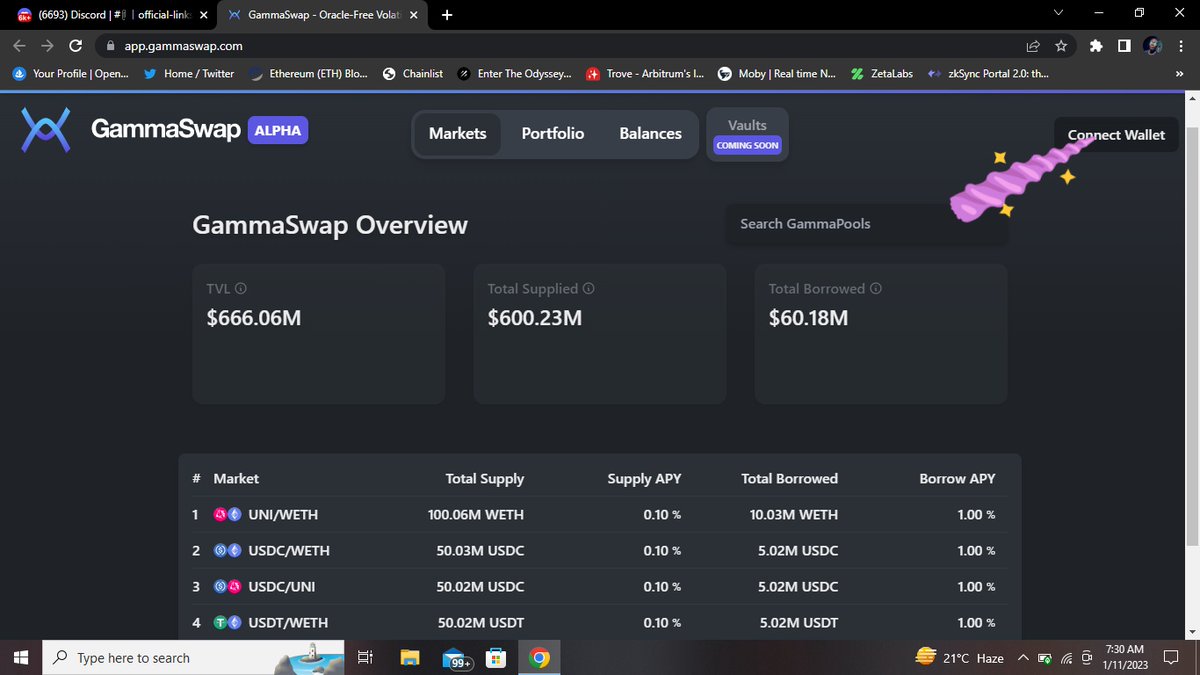Open a new browser tab
The height and width of the screenshot is (675, 1200).
click(x=446, y=15)
